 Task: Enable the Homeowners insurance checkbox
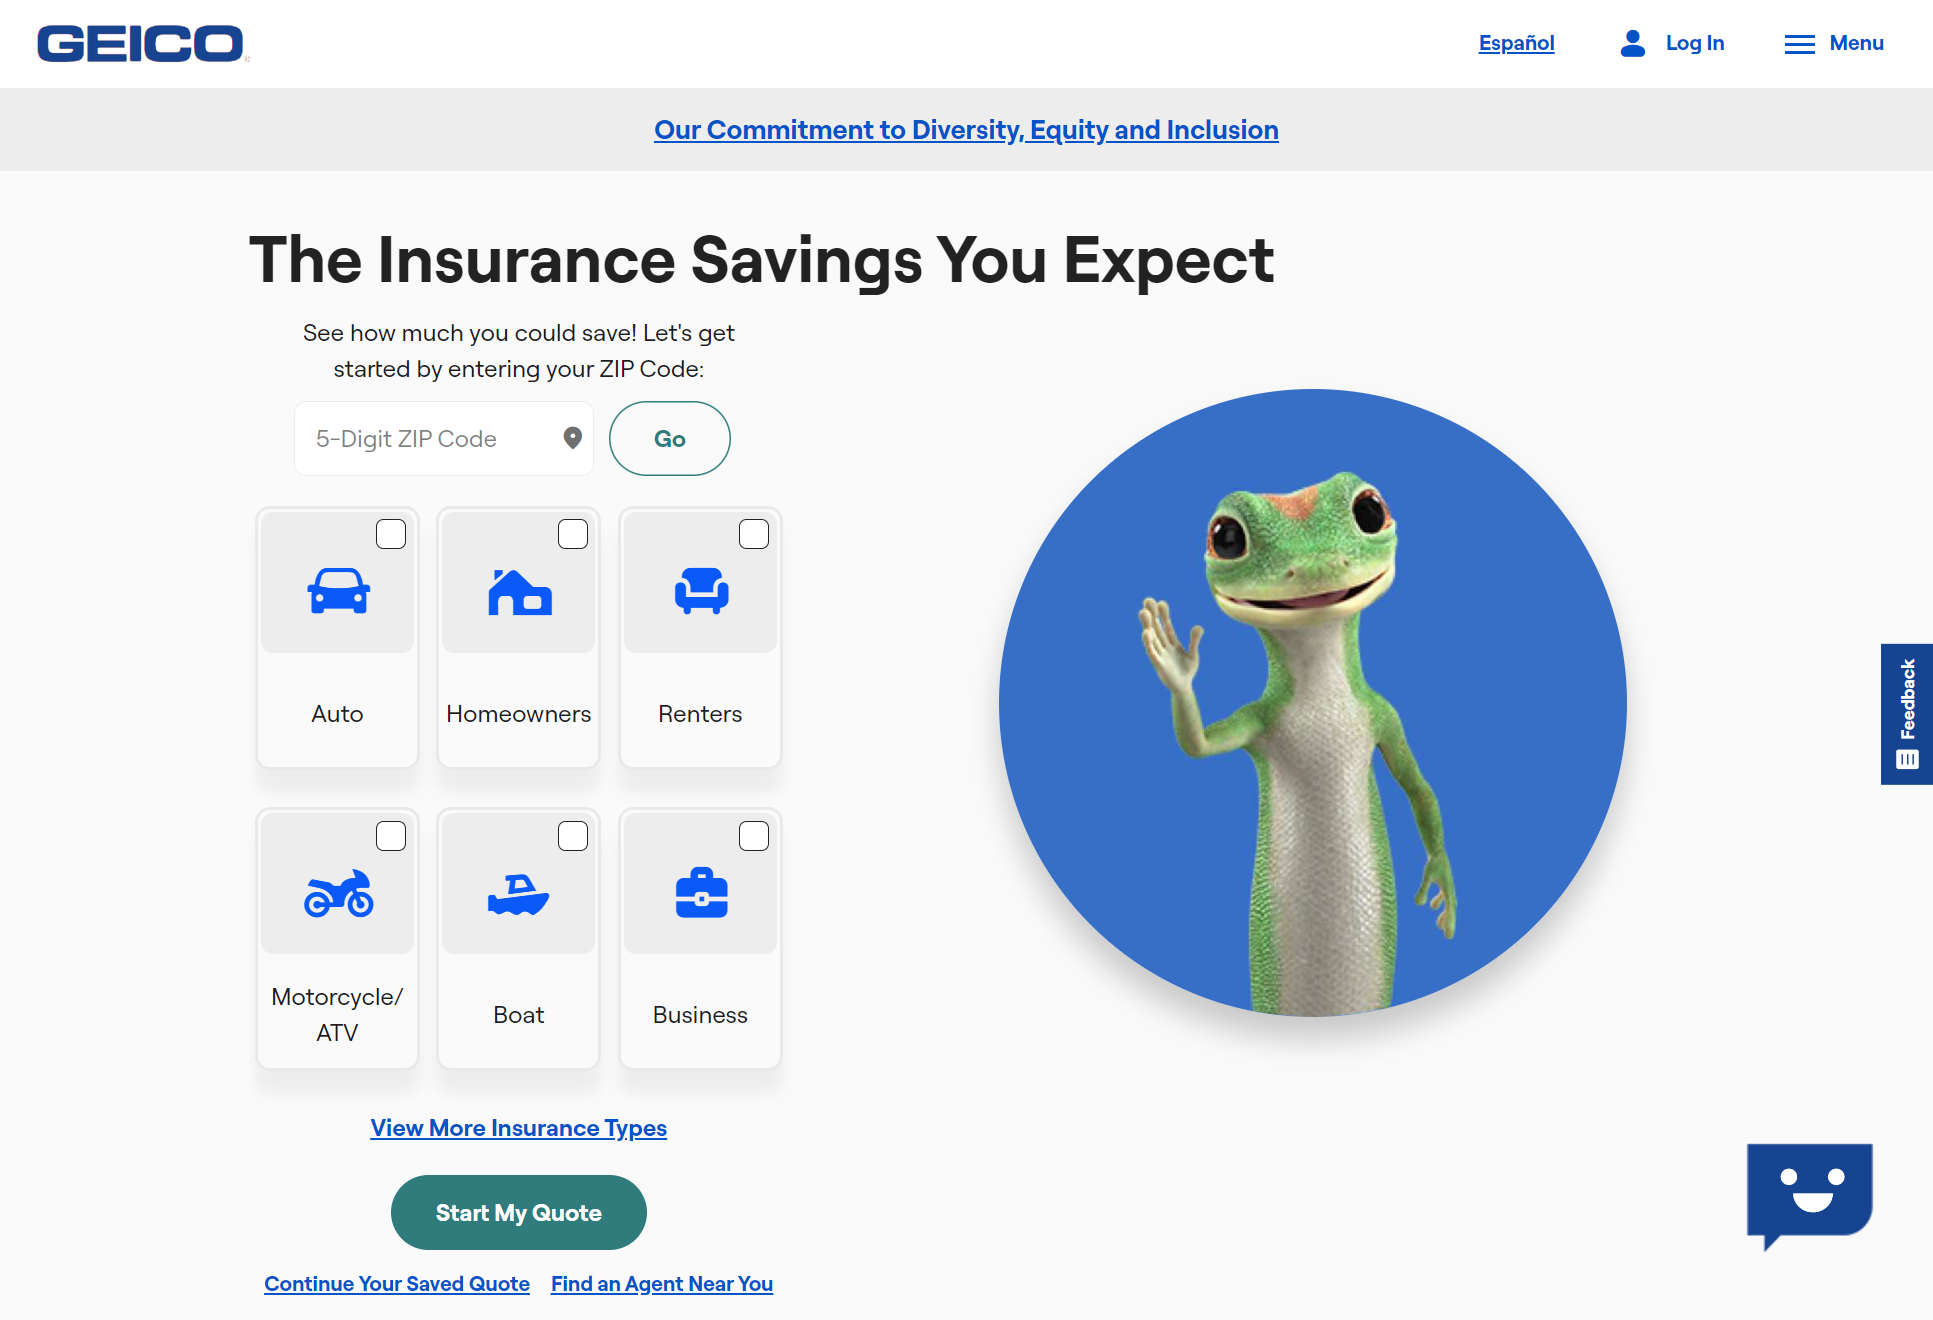pyautogui.click(x=573, y=533)
